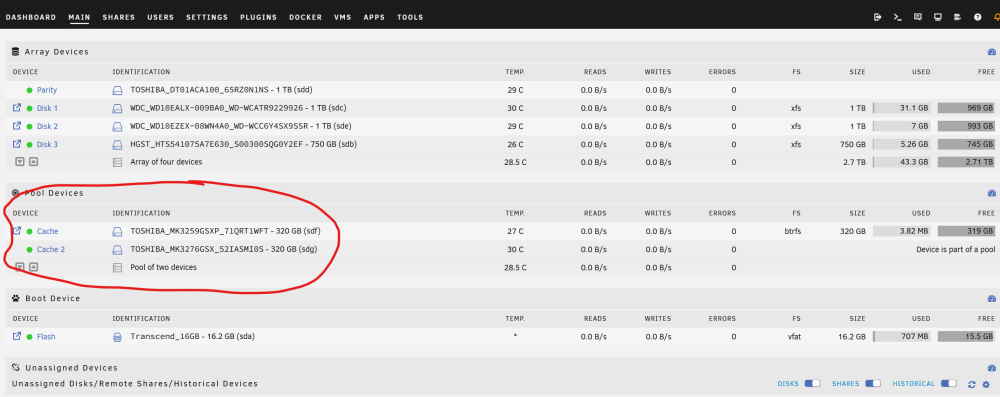The height and width of the screenshot is (397, 1000).
Task: Click the 'Unassigned Disks/Remote Shares/Historical Devices' heading
Action: point(135,384)
